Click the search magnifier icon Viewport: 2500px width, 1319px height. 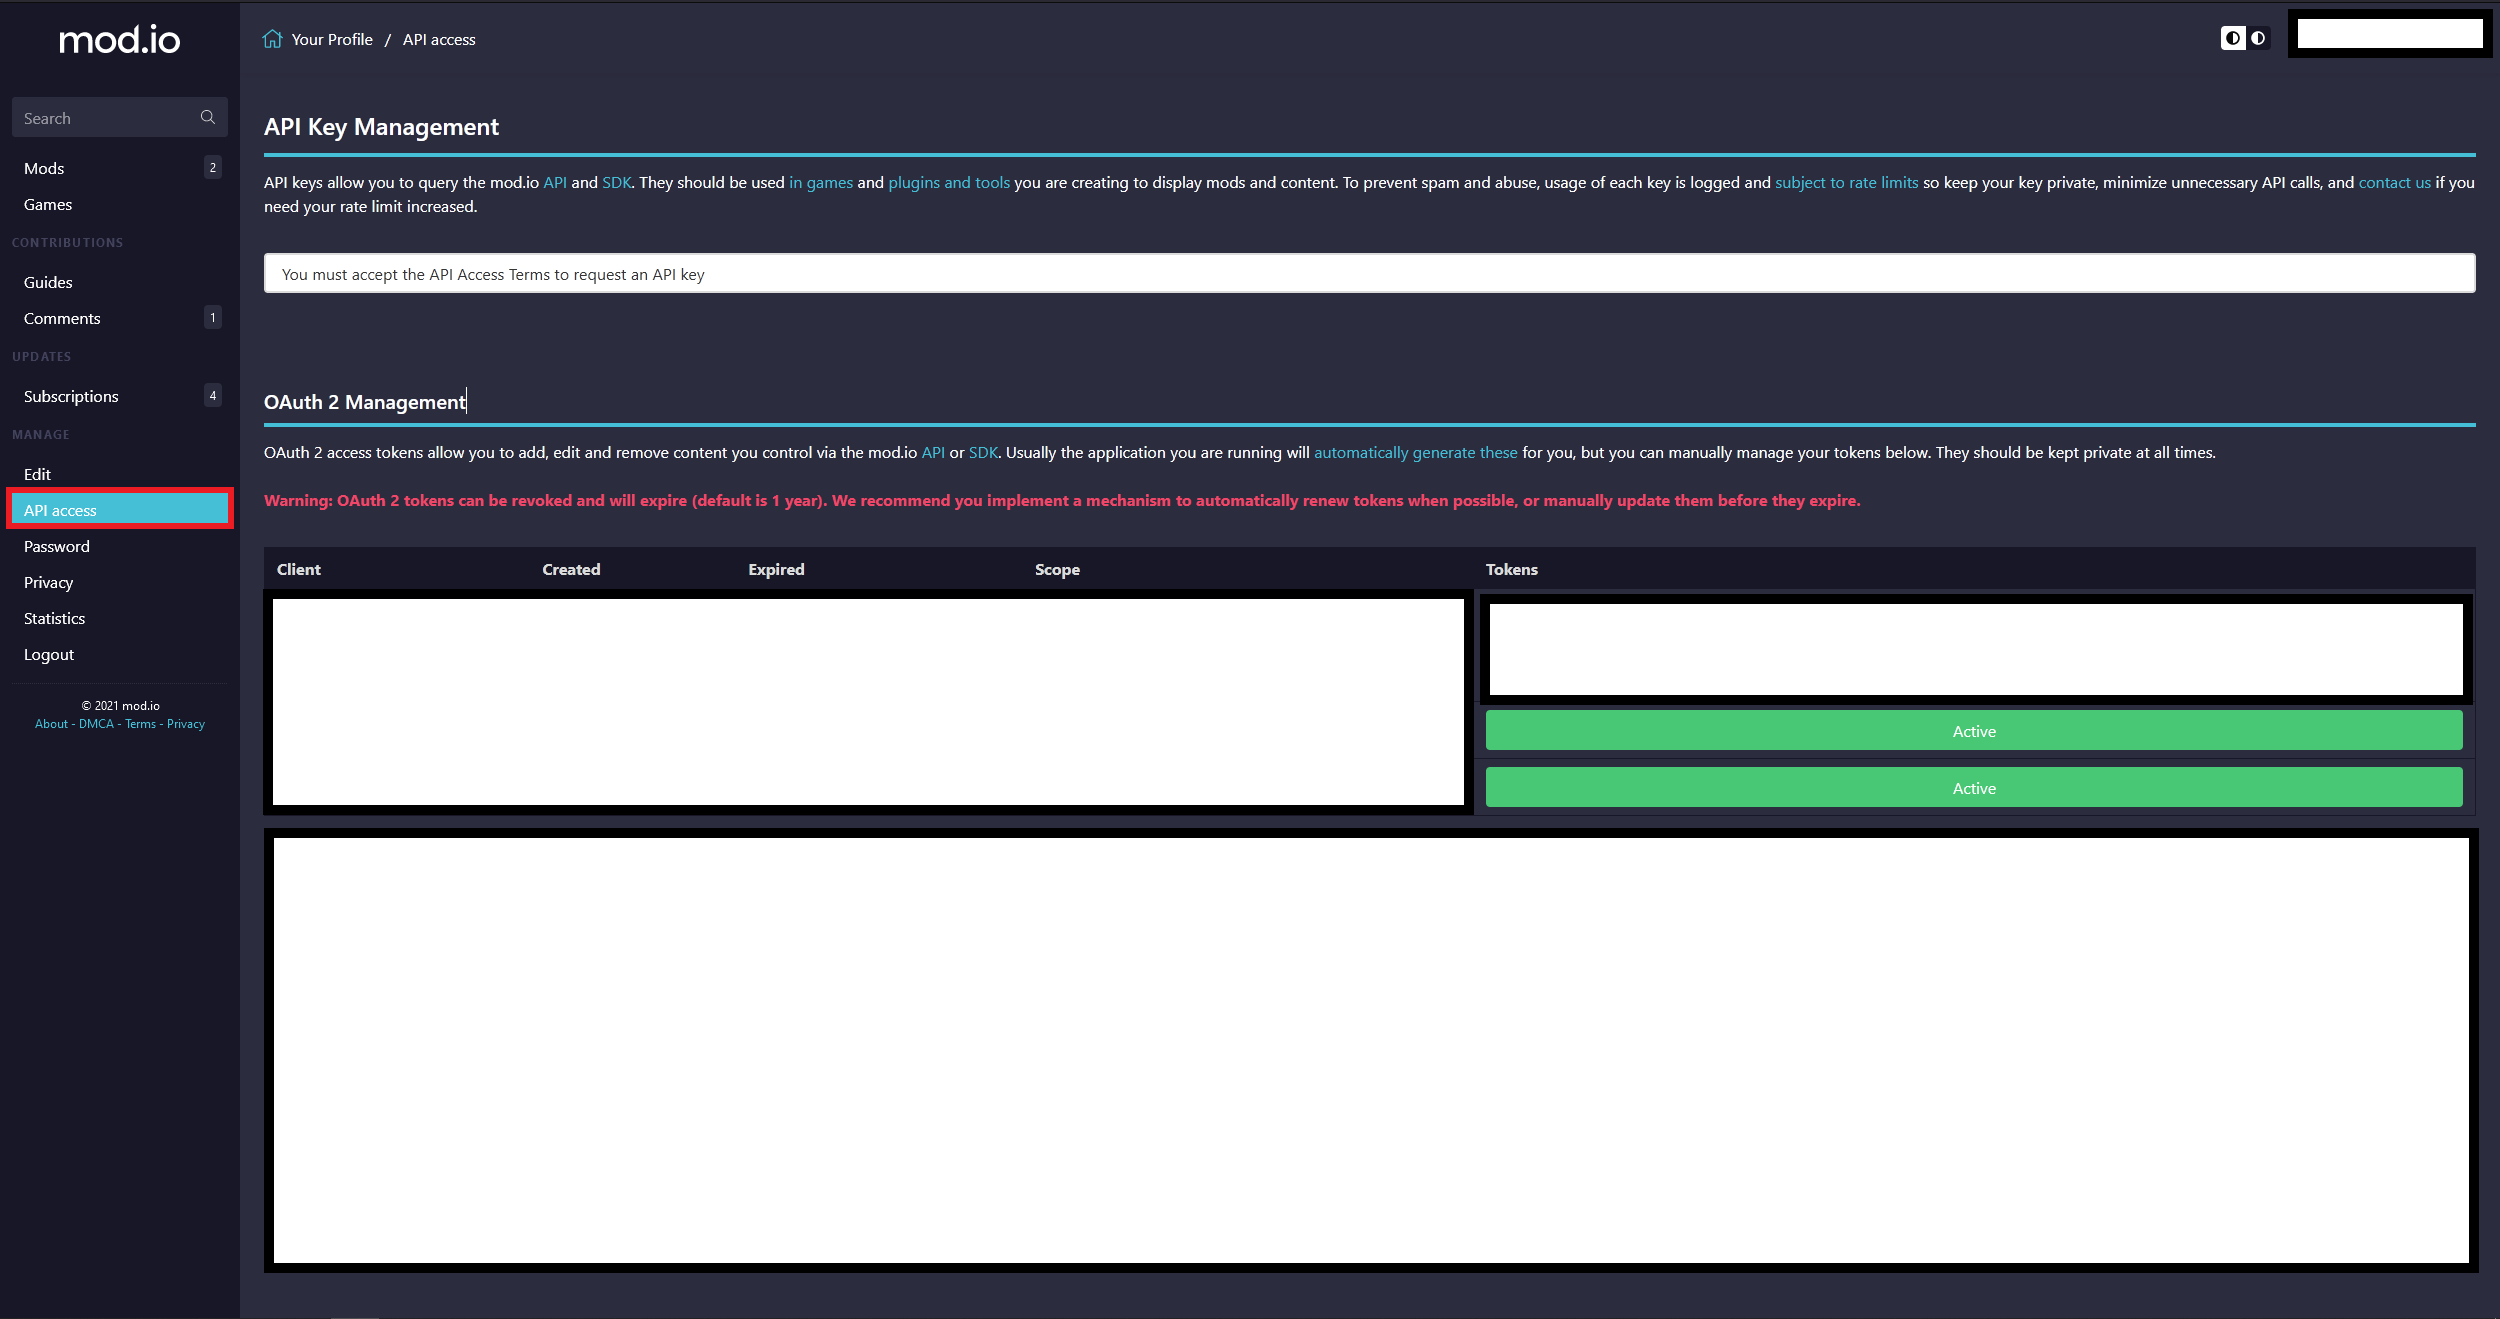(x=207, y=117)
